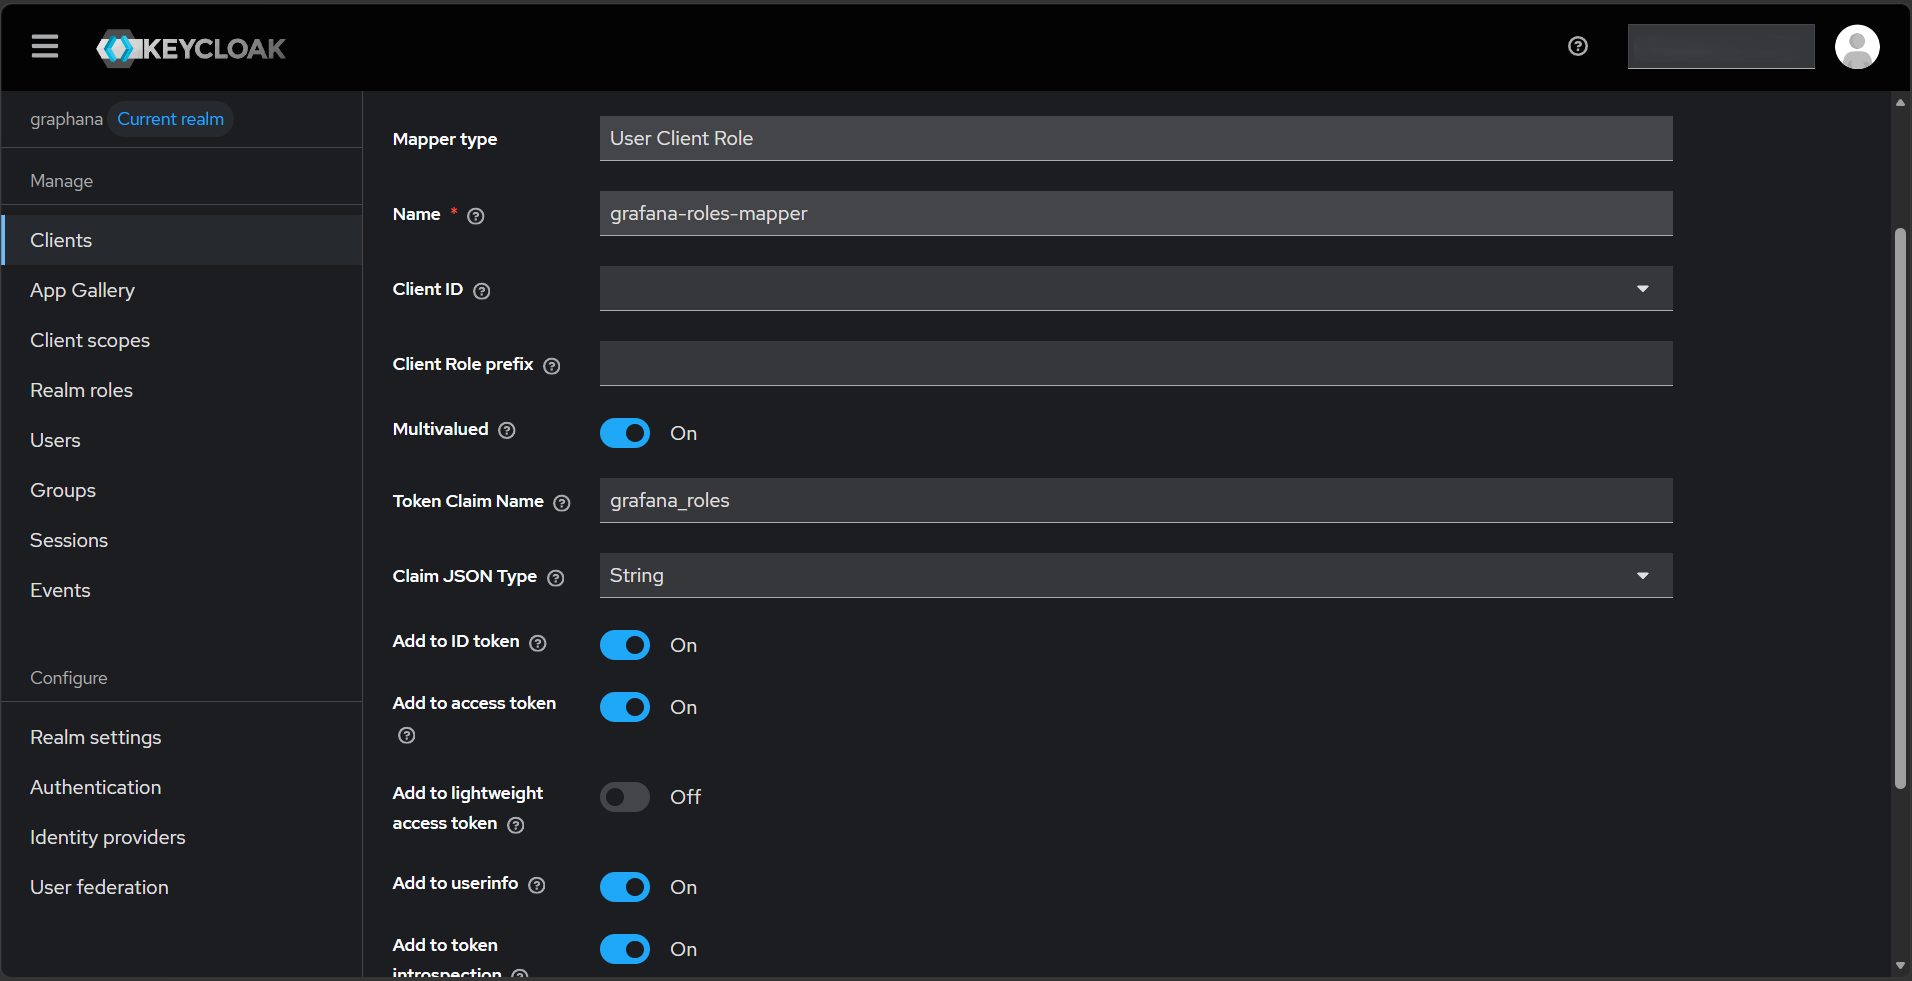Show help for Token Claim Name
The width and height of the screenshot is (1912, 981).
point(562,503)
